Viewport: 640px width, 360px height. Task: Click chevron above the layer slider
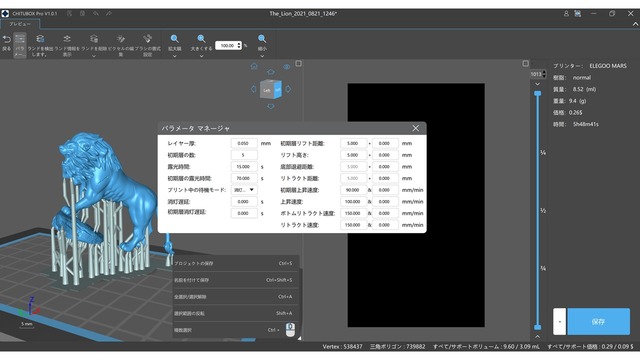pos(538,84)
